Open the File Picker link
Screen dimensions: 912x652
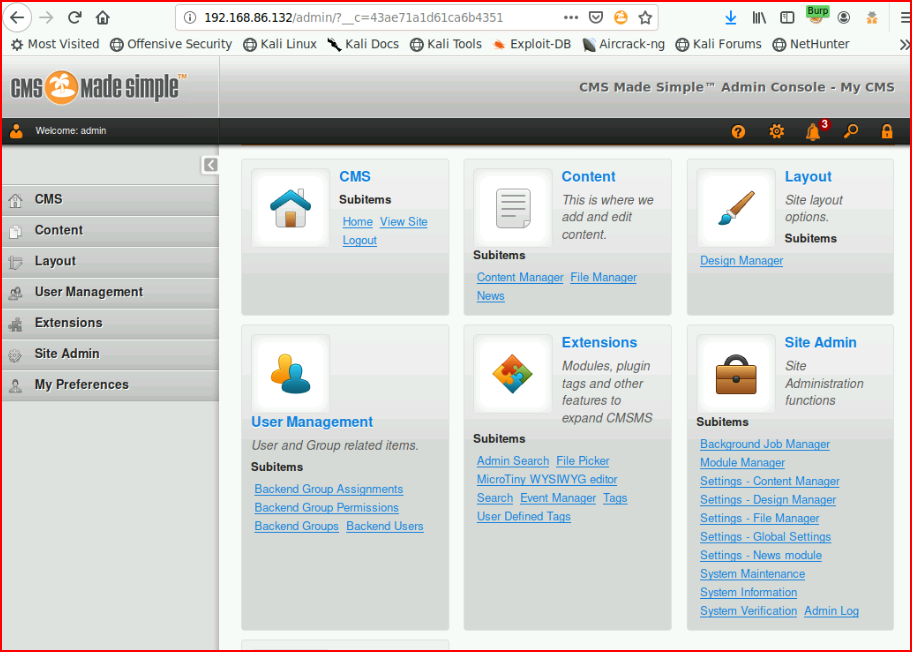582,461
